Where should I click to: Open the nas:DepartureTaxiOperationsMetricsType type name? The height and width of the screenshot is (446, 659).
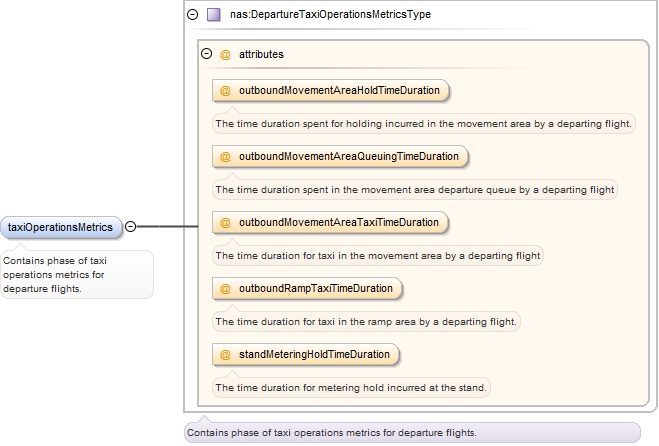click(x=330, y=15)
